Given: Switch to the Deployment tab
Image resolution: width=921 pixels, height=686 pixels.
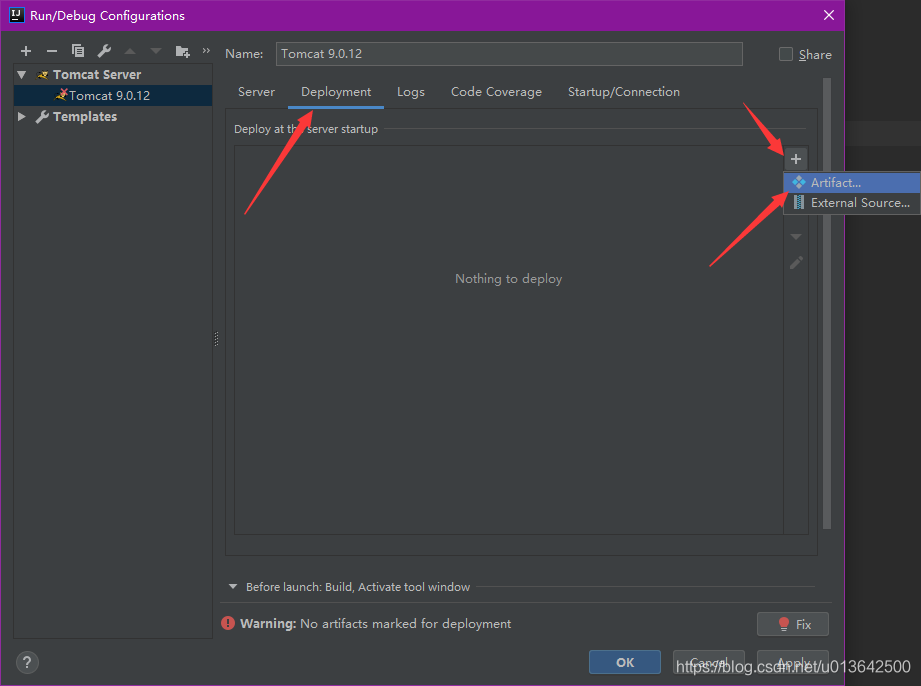Looking at the screenshot, I should 336,92.
